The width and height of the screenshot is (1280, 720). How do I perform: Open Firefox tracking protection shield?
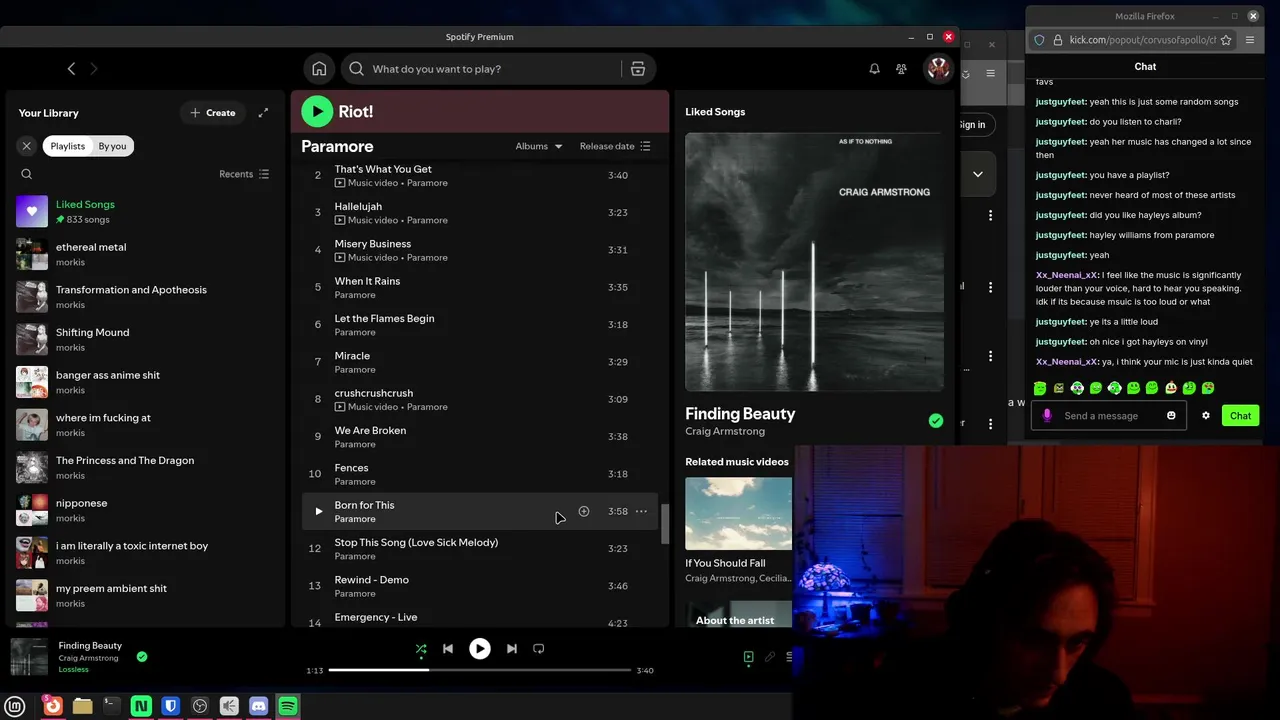(x=1039, y=40)
